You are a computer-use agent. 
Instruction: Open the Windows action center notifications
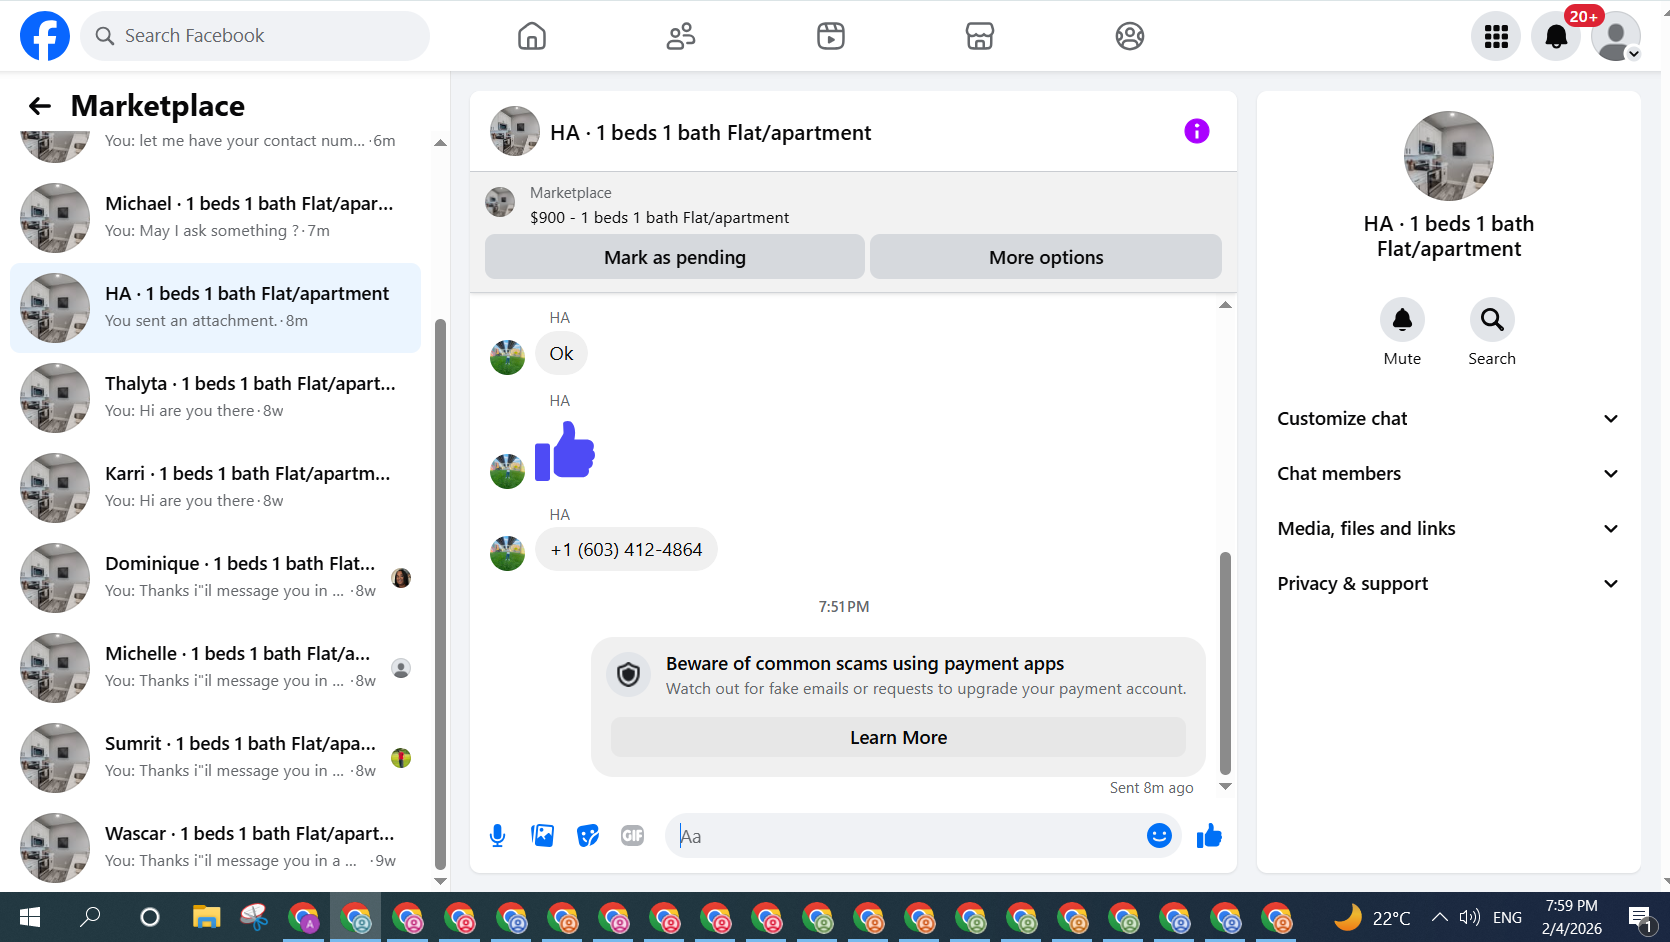(1639, 917)
